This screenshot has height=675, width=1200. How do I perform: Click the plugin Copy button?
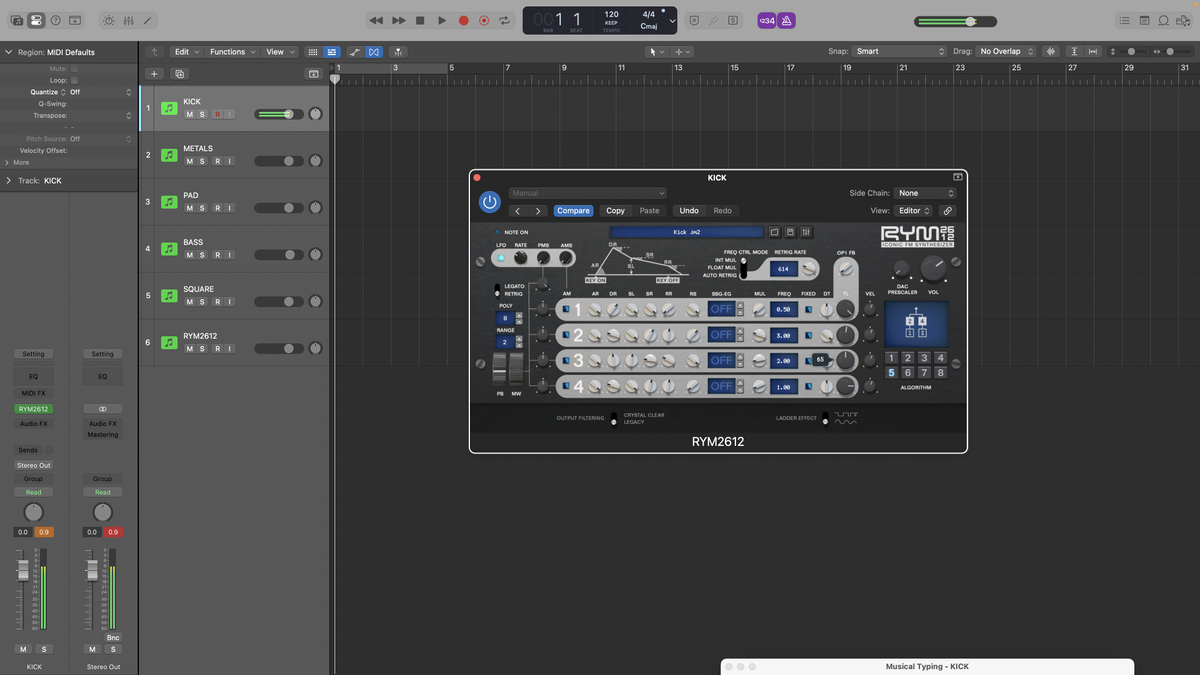point(616,211)
